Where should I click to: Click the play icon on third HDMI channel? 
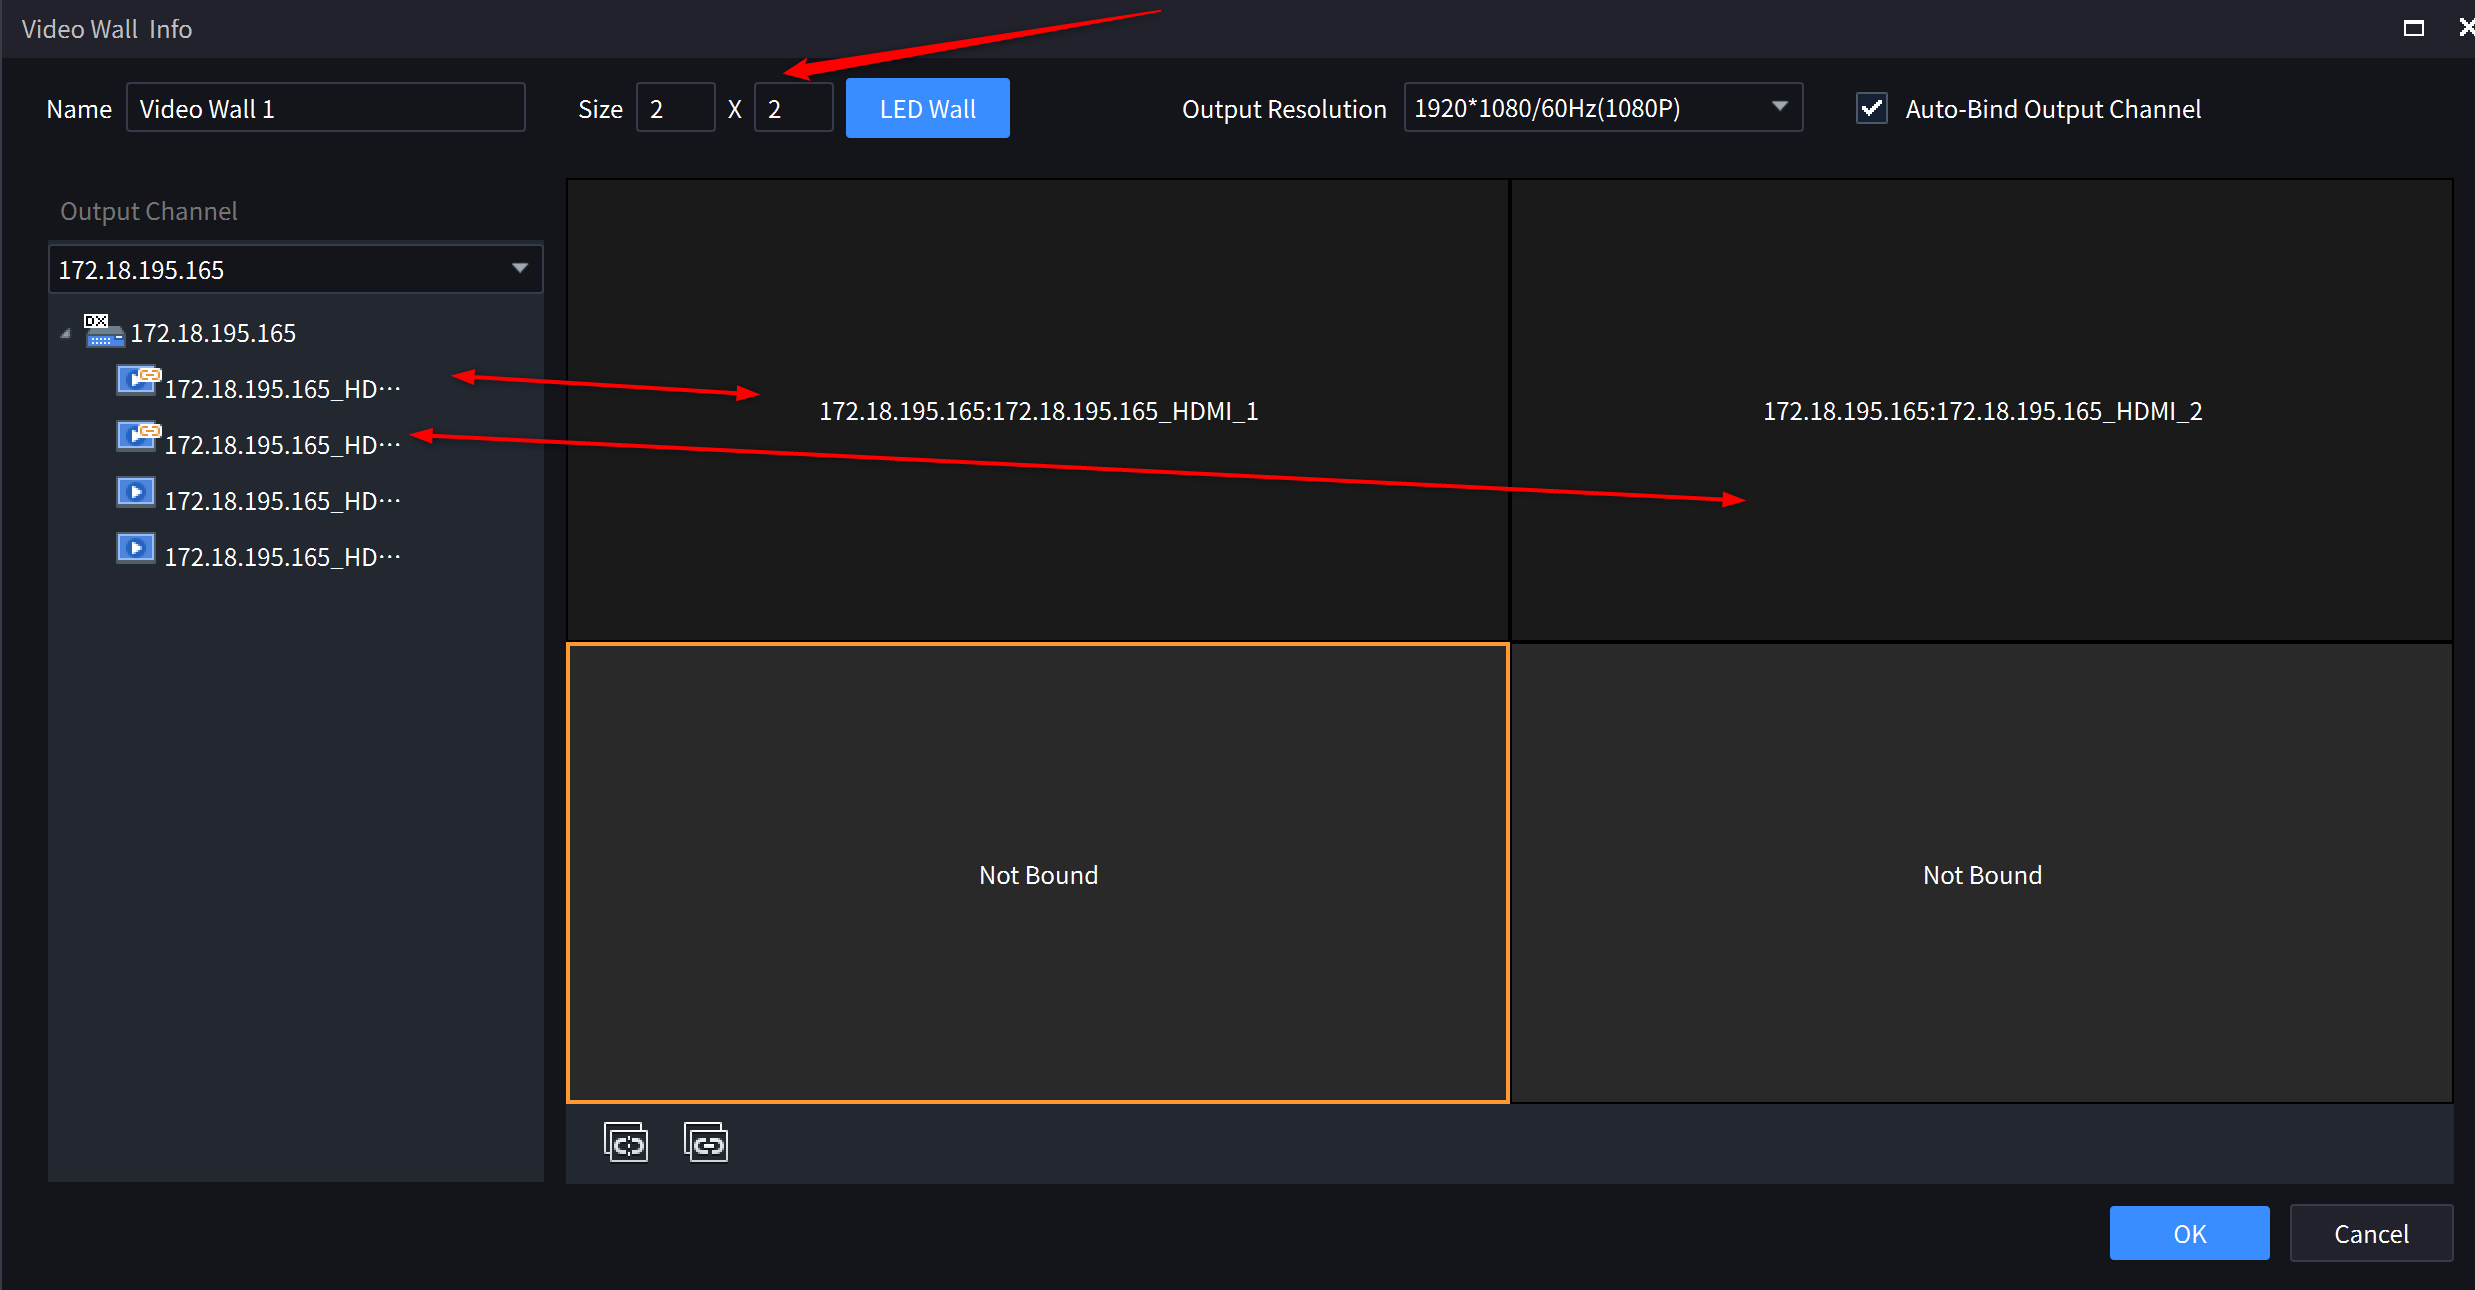click(x=135, y=492)
